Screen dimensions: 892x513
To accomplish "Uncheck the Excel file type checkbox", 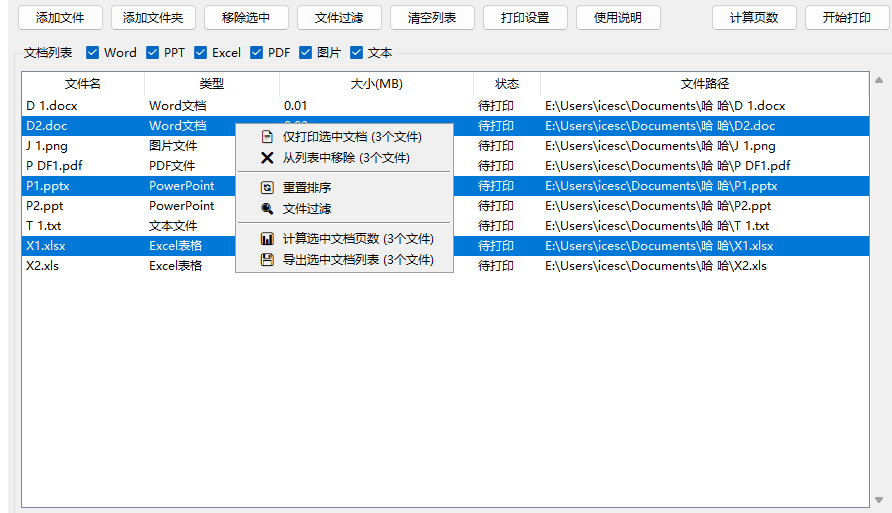I will click(x=200, y=52).
